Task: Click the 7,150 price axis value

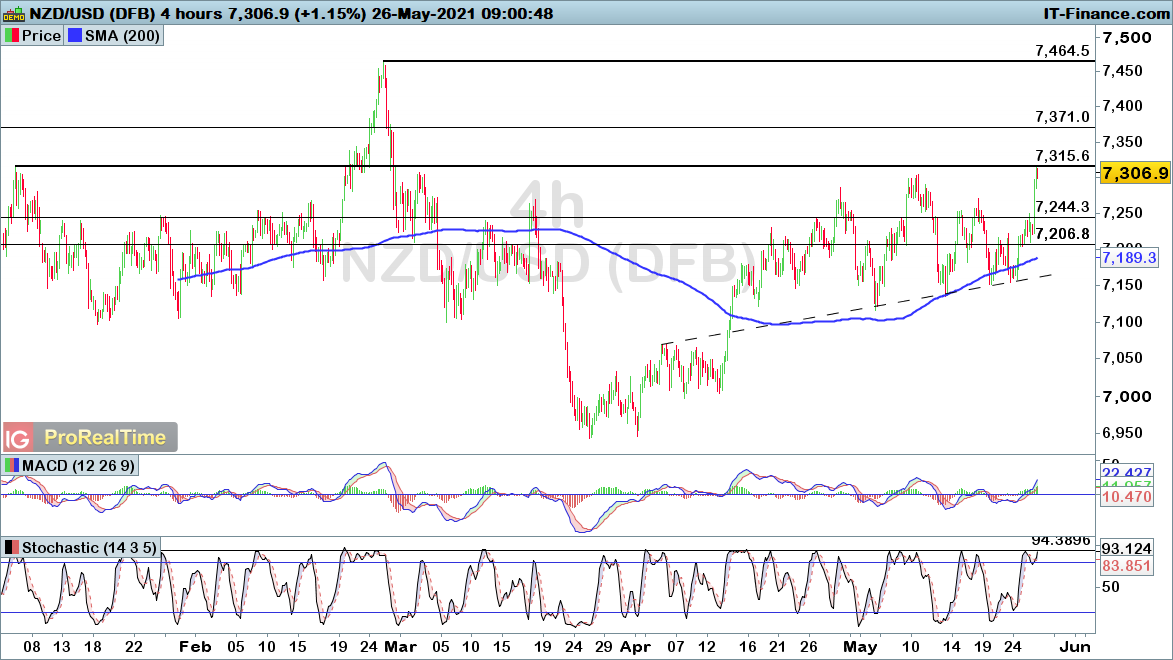Action: click(1123, 285)
